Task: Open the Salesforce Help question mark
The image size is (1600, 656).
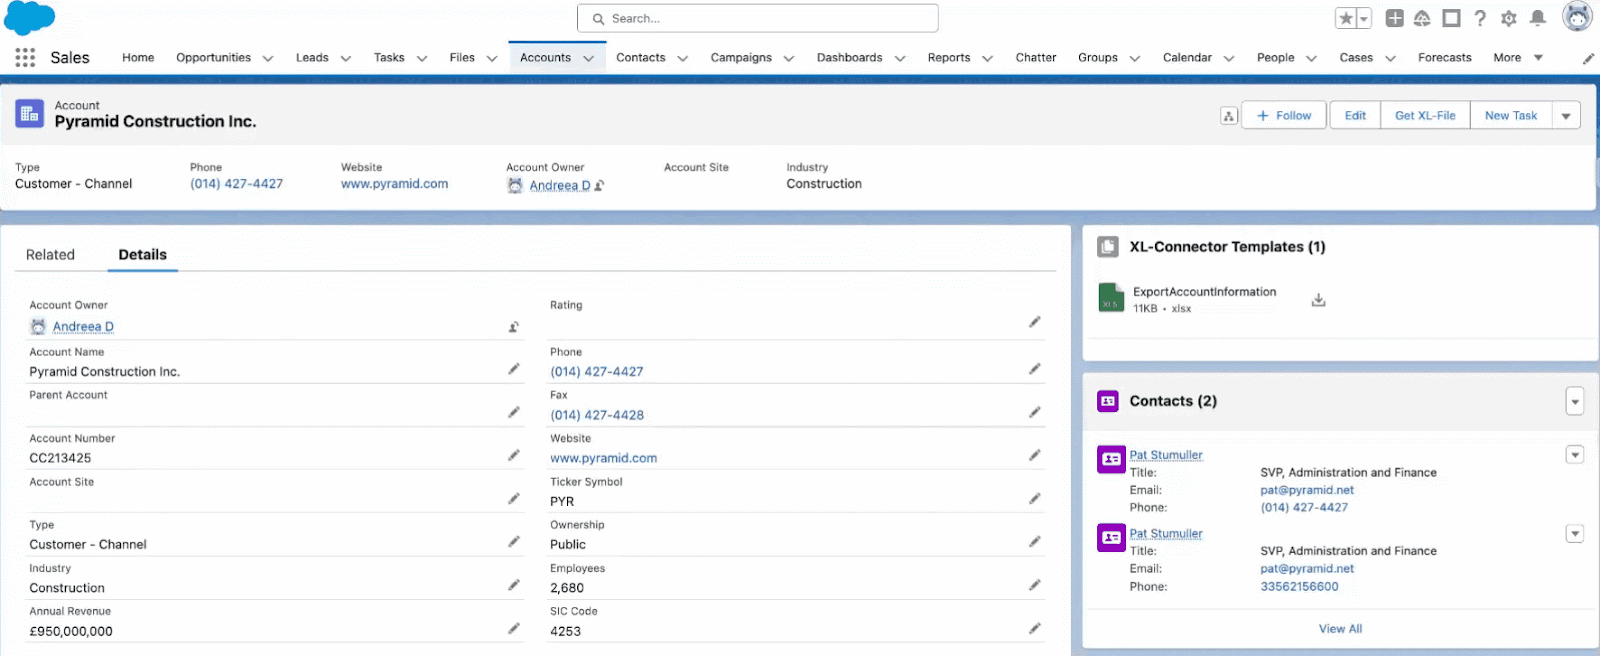Action: [x=1480, y=18]
